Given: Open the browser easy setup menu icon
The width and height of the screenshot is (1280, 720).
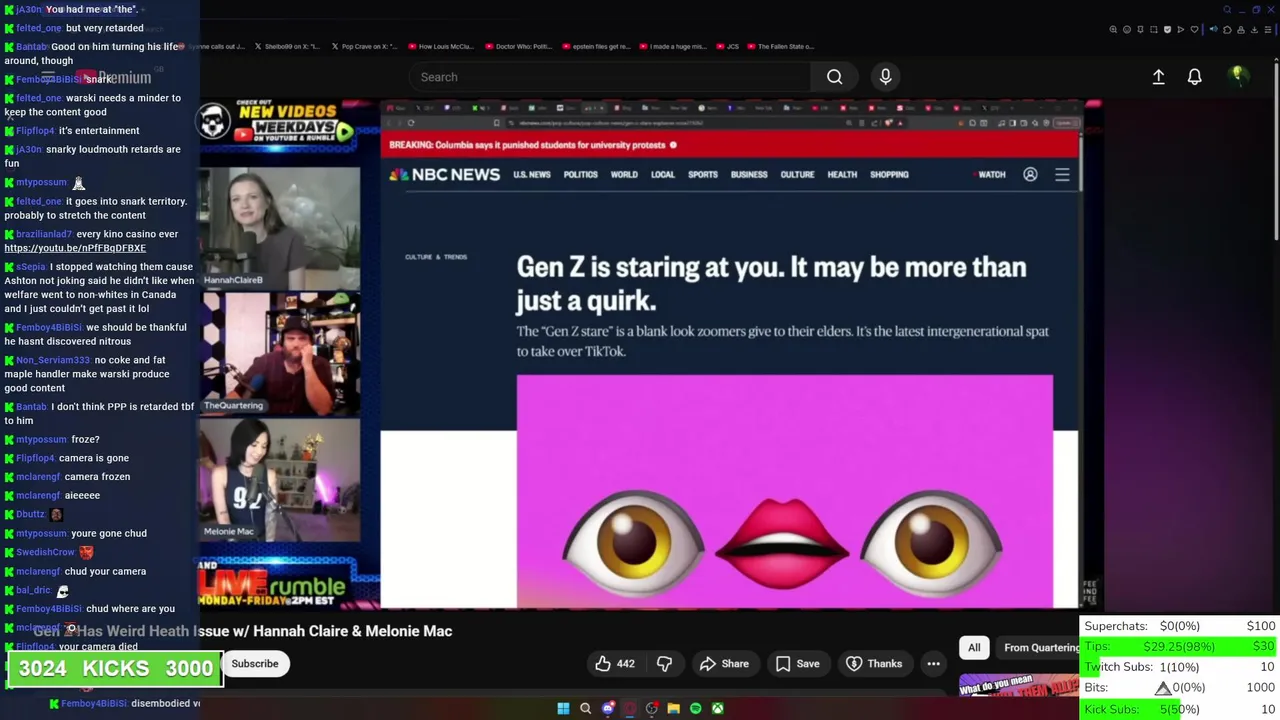Looking at the screenshot, I should click(1268, 30).
